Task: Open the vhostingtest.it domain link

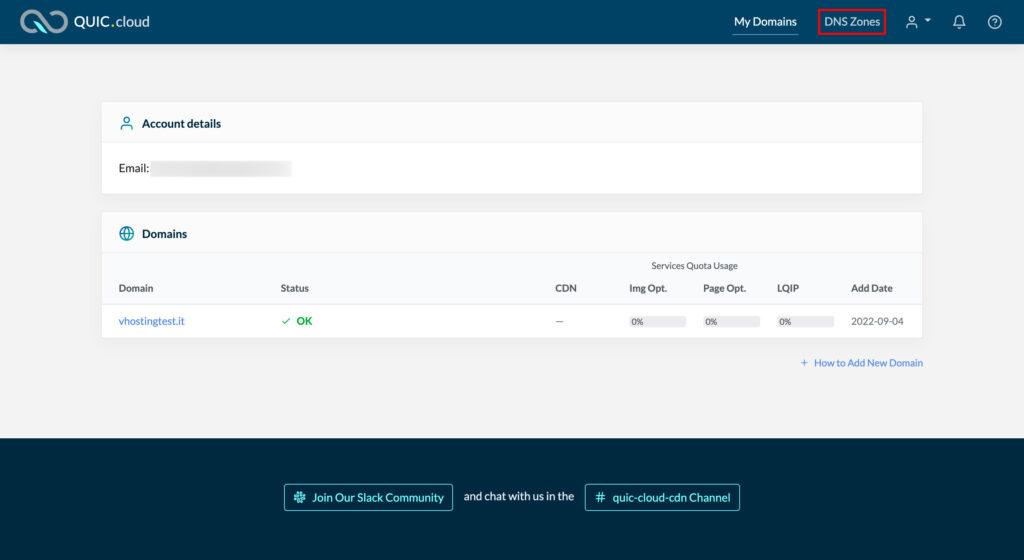Action: point(152,321)
